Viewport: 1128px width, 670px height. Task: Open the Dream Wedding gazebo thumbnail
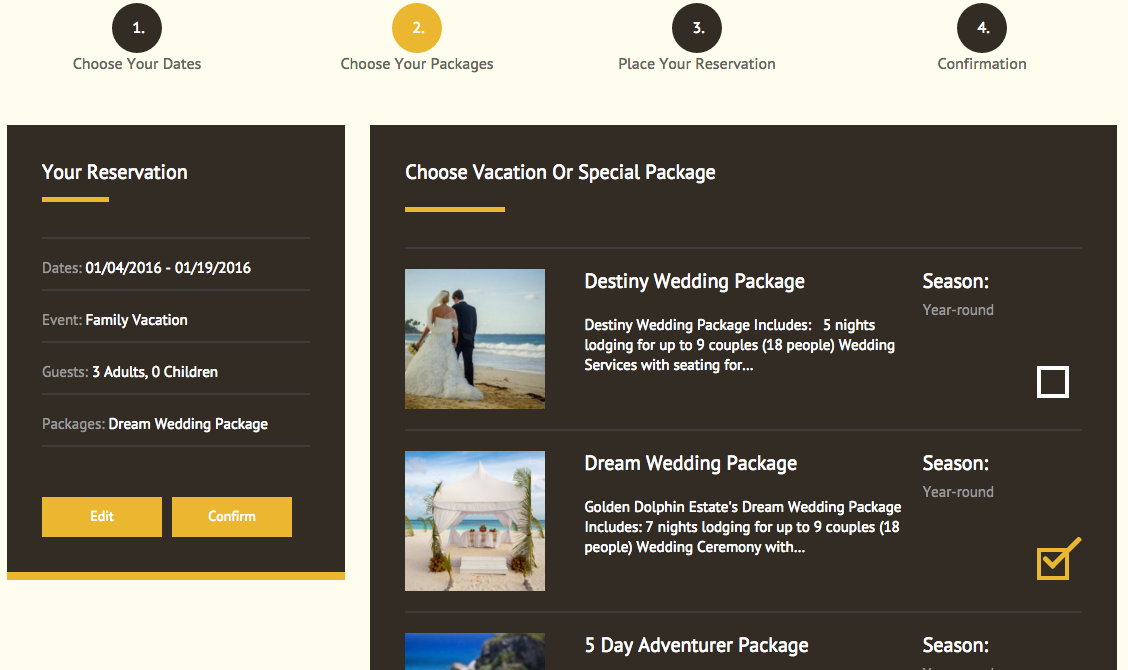tap(475, 521)
